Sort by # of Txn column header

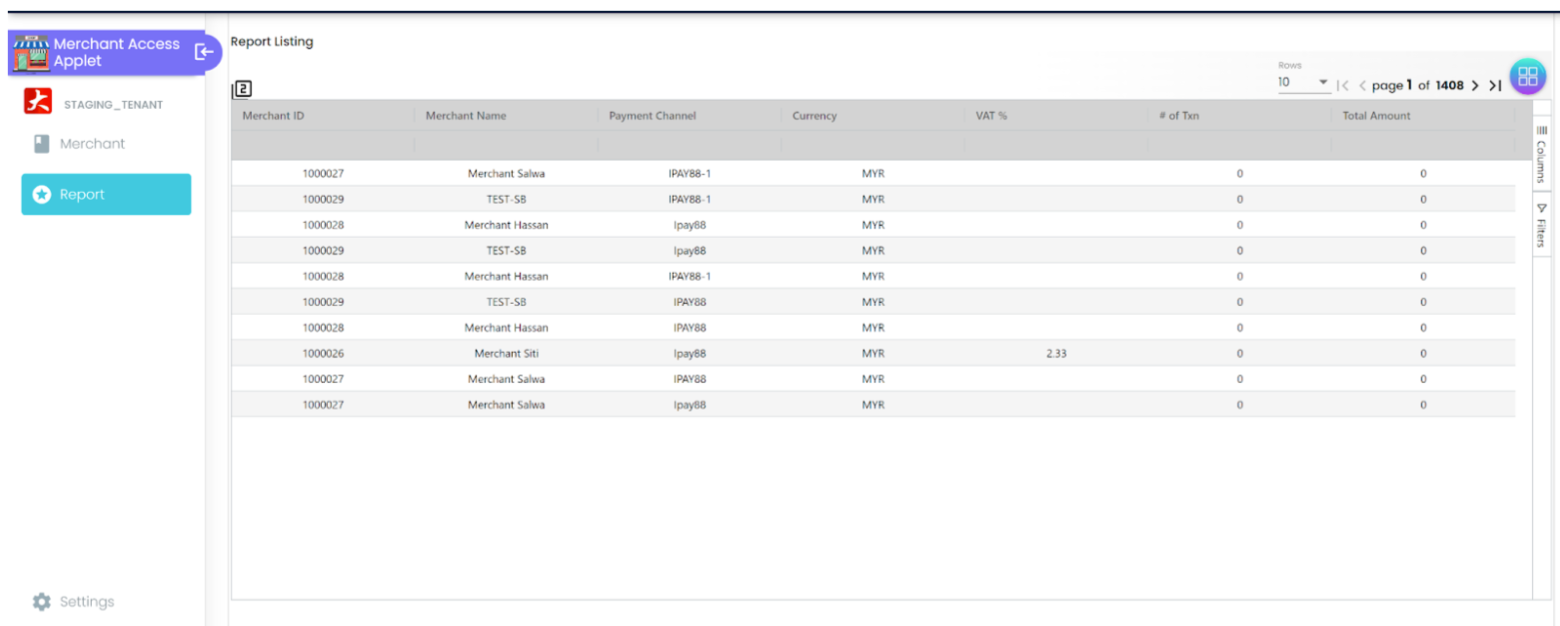(x=1240, y=115)
